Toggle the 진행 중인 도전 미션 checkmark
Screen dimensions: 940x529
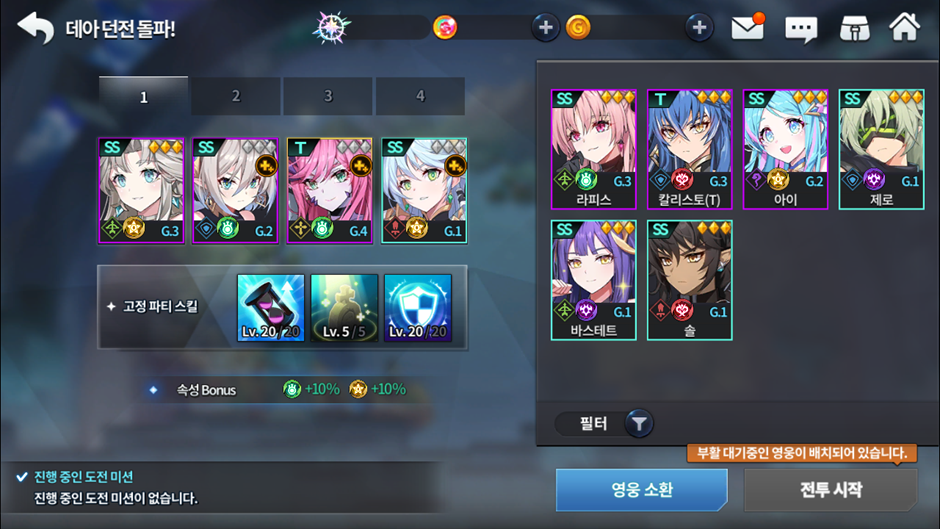[22, 477]
